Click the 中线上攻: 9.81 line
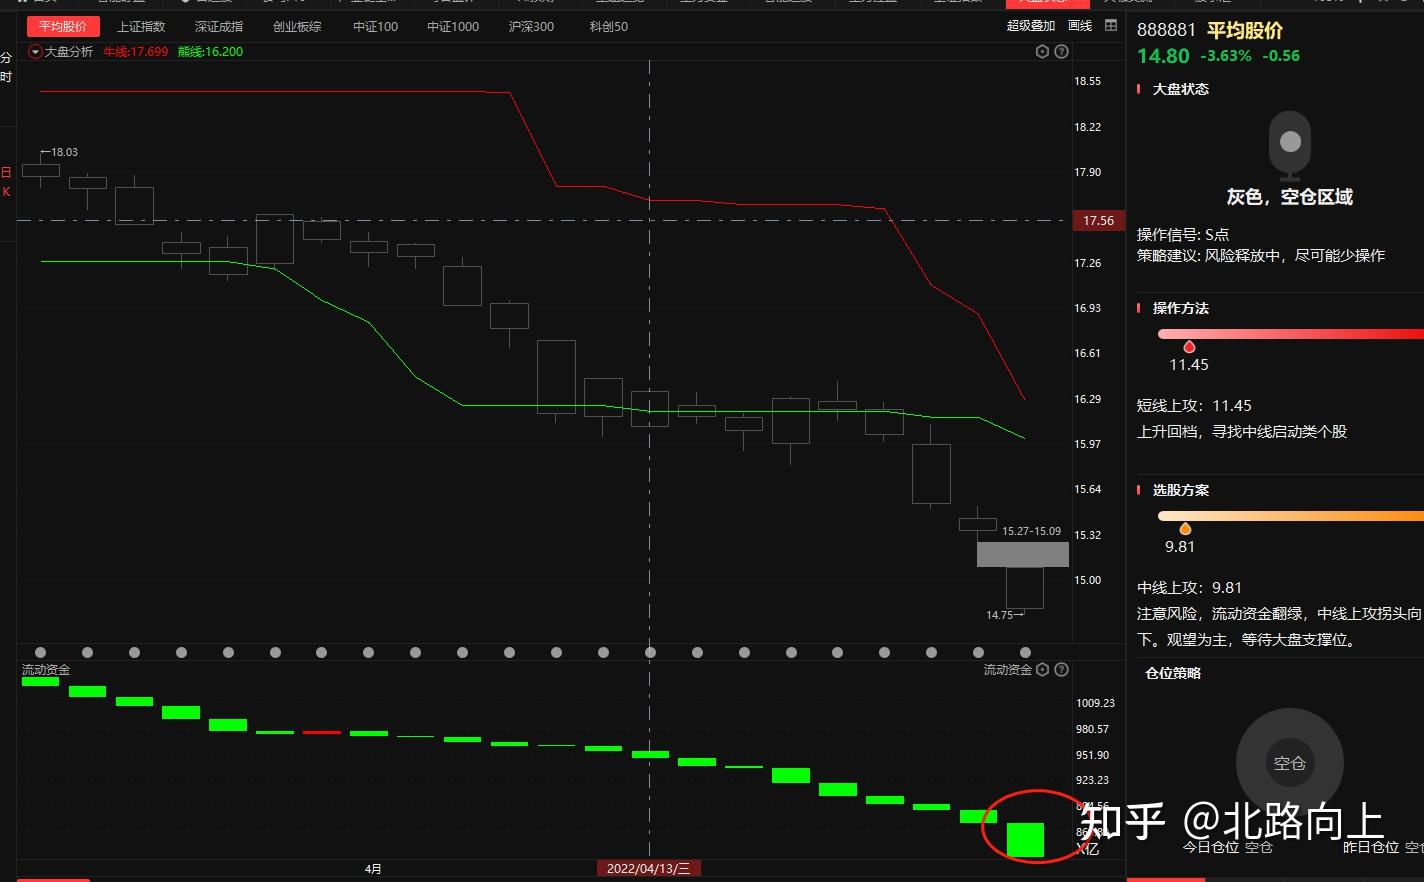The image size is (1424, 882). (x=1189, y=588)
